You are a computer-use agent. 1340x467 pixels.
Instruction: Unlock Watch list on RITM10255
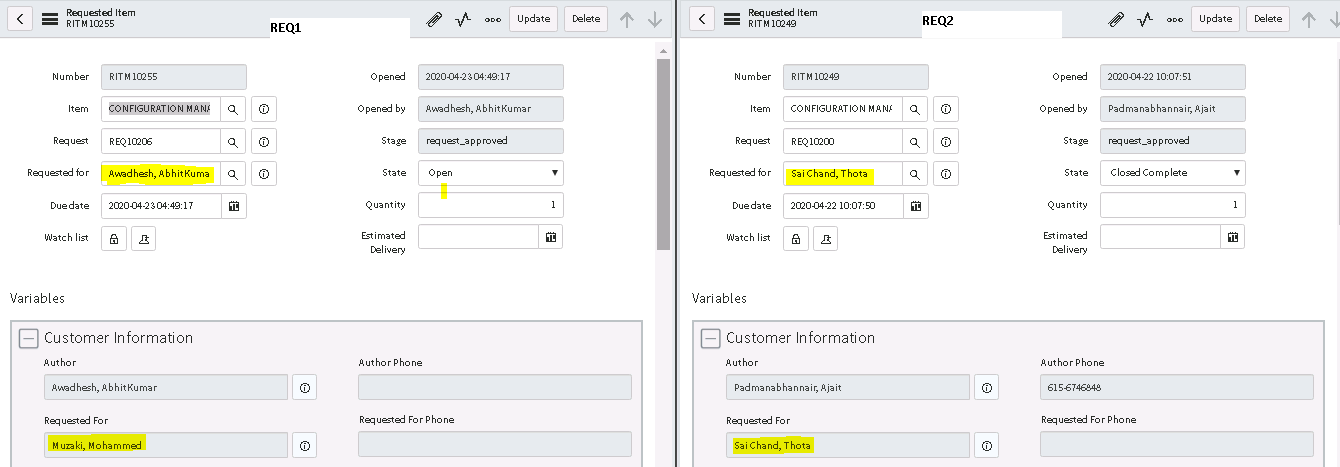(114, 238)
